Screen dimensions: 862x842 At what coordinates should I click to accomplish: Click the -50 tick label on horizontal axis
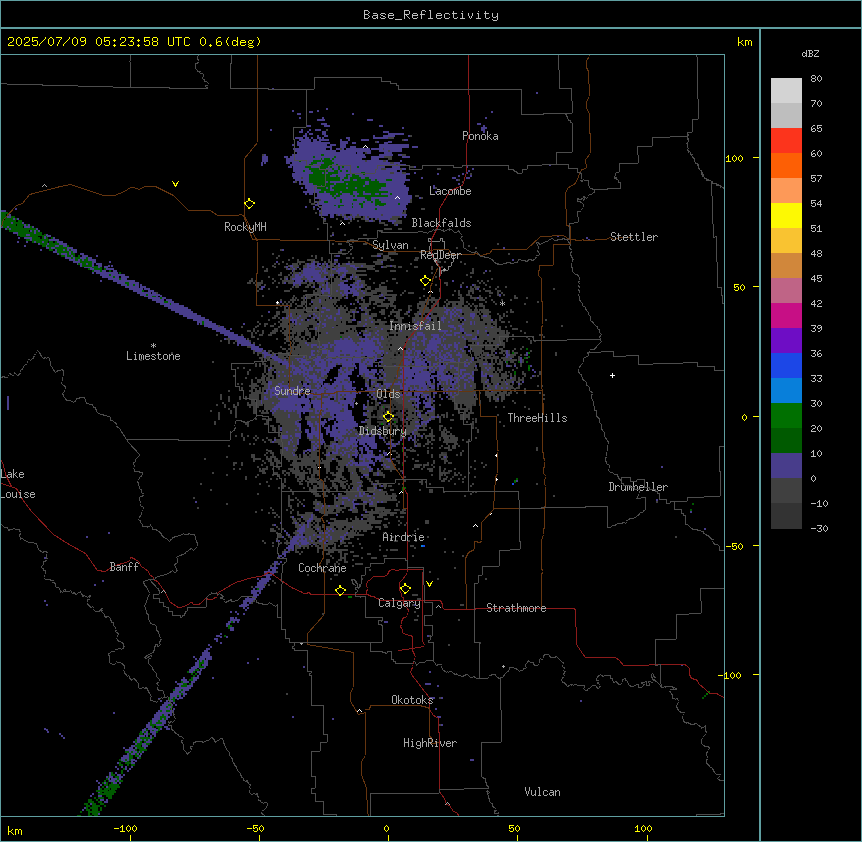point(255,828)
